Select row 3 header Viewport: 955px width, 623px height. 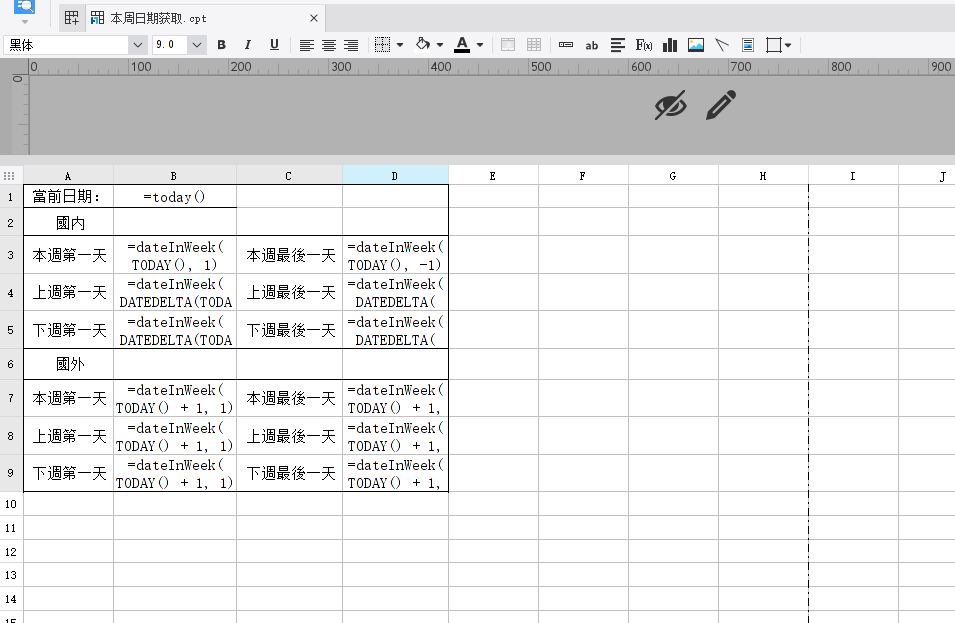point(11,255)
